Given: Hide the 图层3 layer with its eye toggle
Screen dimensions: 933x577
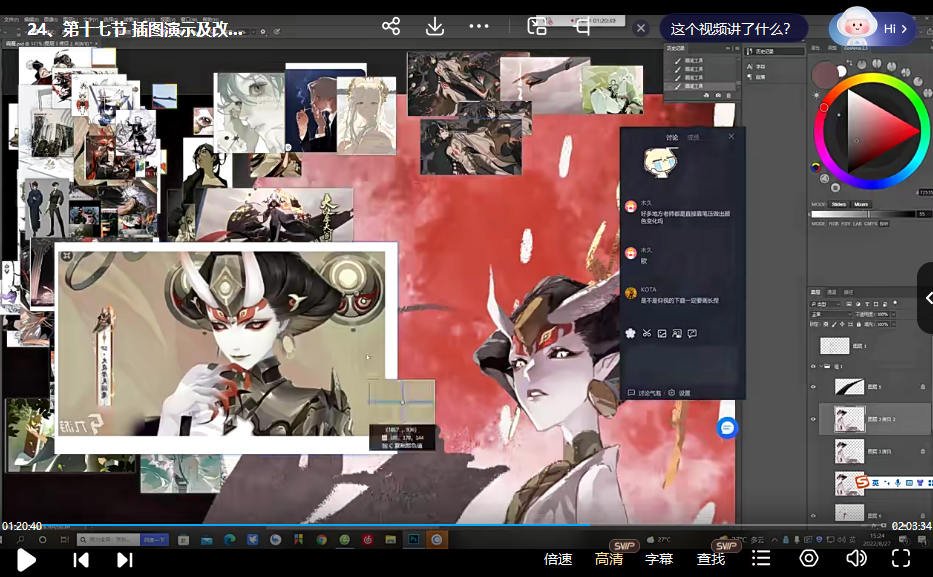Looking at the screenshot, I should tap(813, 387).
